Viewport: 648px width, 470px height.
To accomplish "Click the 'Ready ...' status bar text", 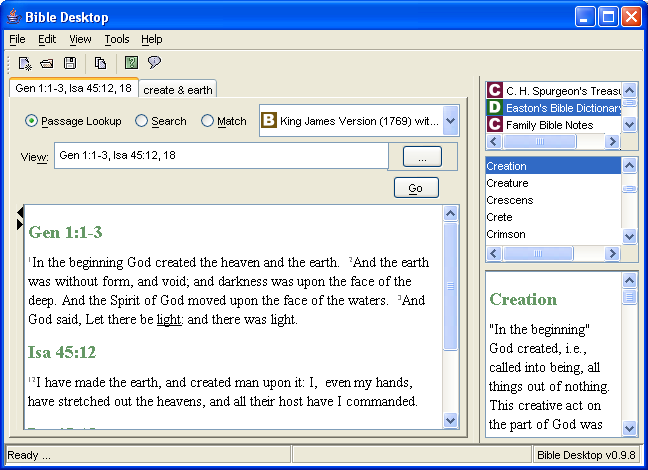I will pyautogui.click(x=29, y=455).
